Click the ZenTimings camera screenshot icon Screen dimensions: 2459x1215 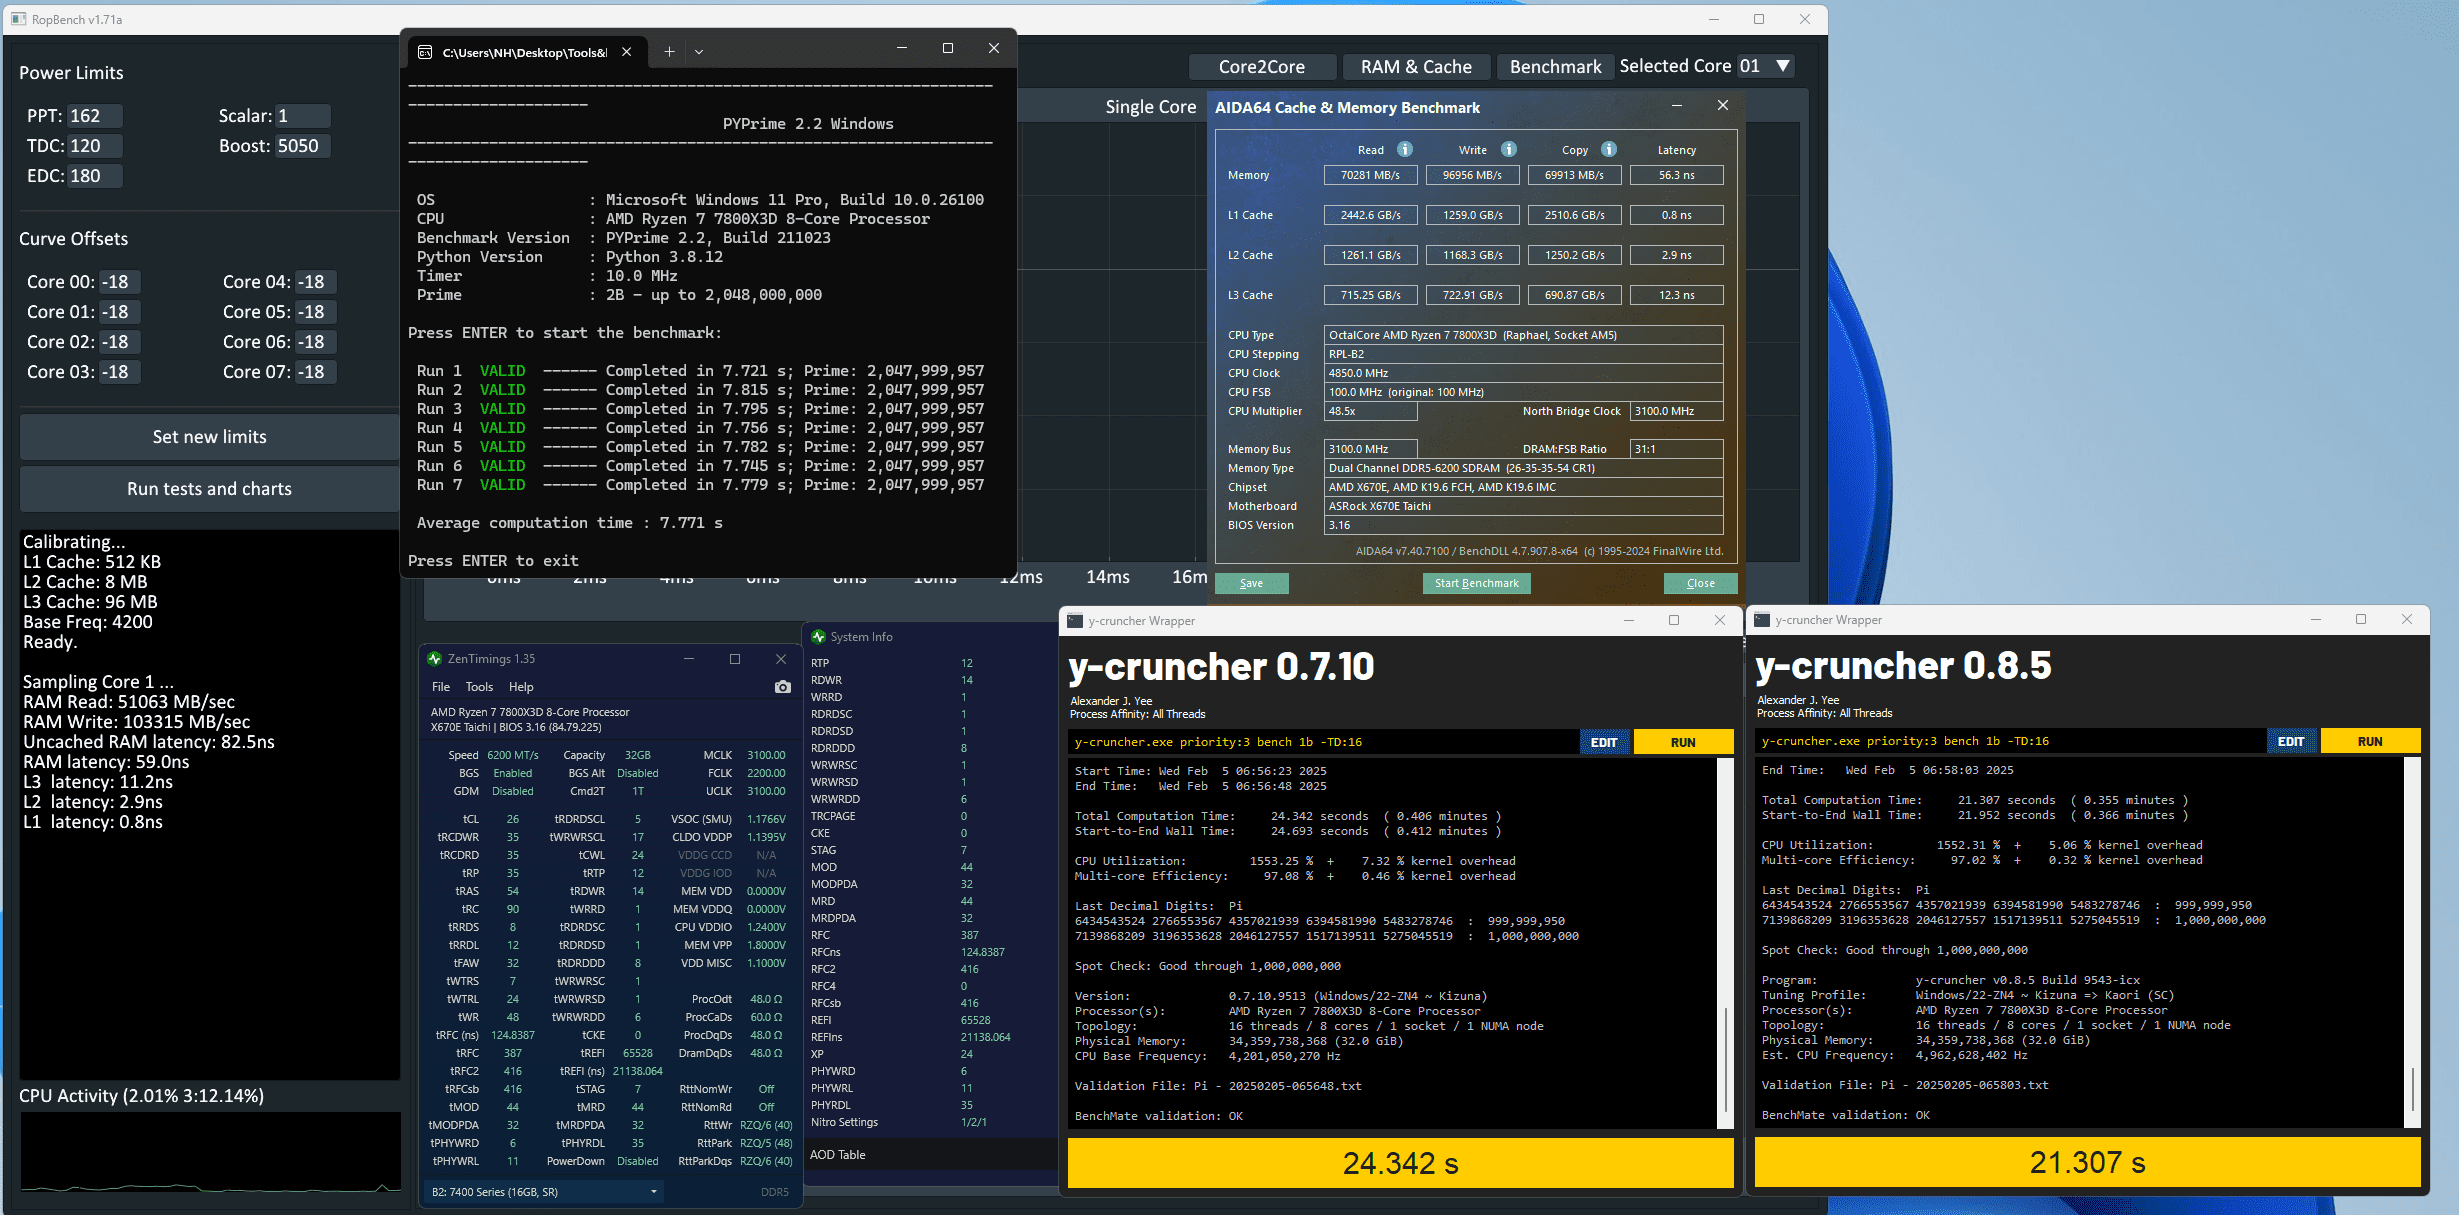(x=782, y=687)
